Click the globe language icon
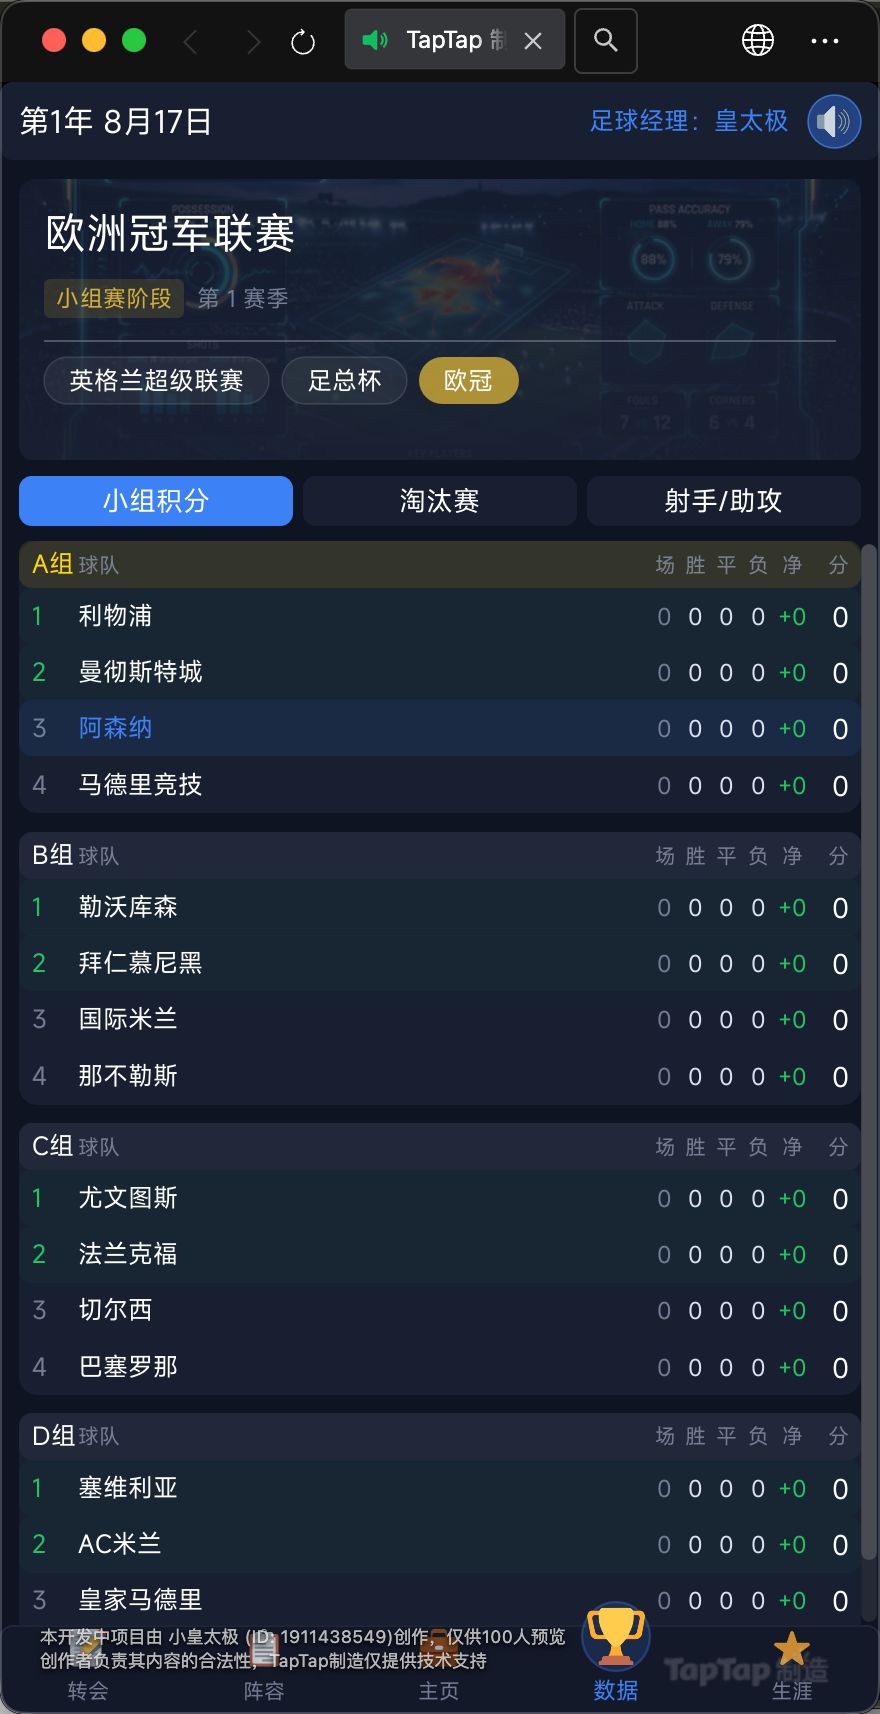The image size is (880, 1714). tap(757, 41)
